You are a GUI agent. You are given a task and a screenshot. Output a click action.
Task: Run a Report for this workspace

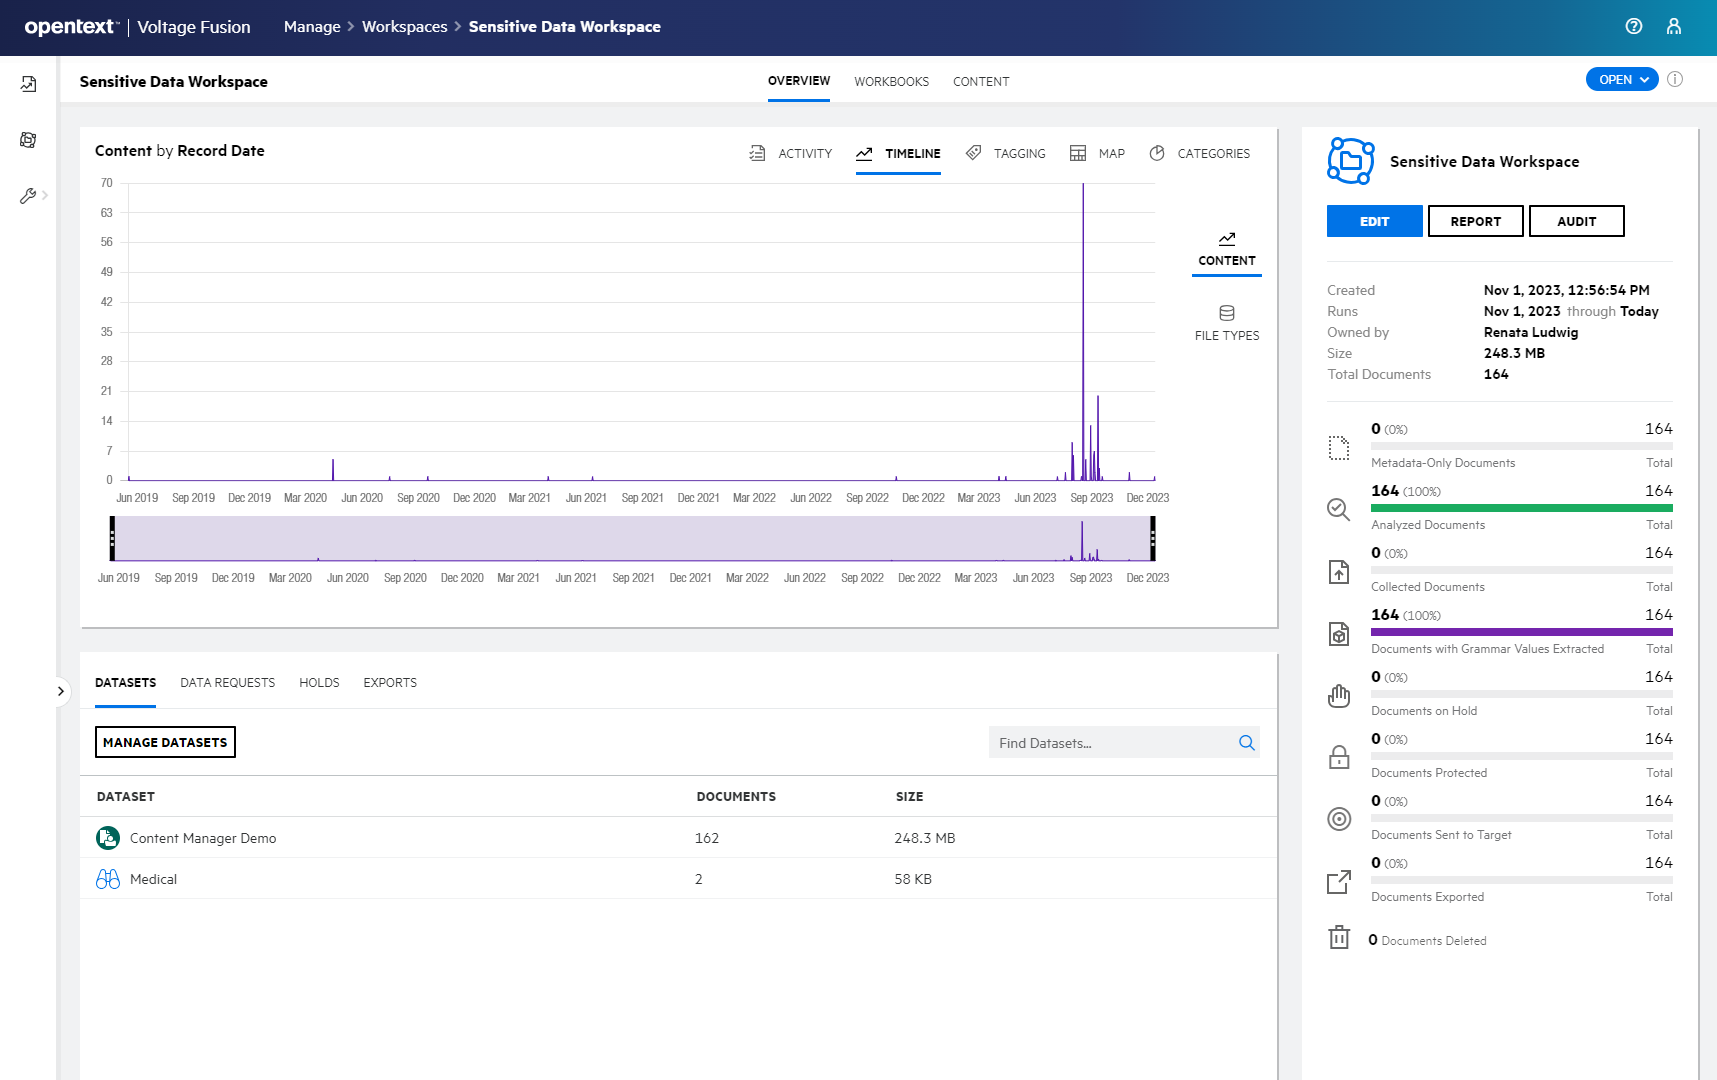(x=1475, y=221)
